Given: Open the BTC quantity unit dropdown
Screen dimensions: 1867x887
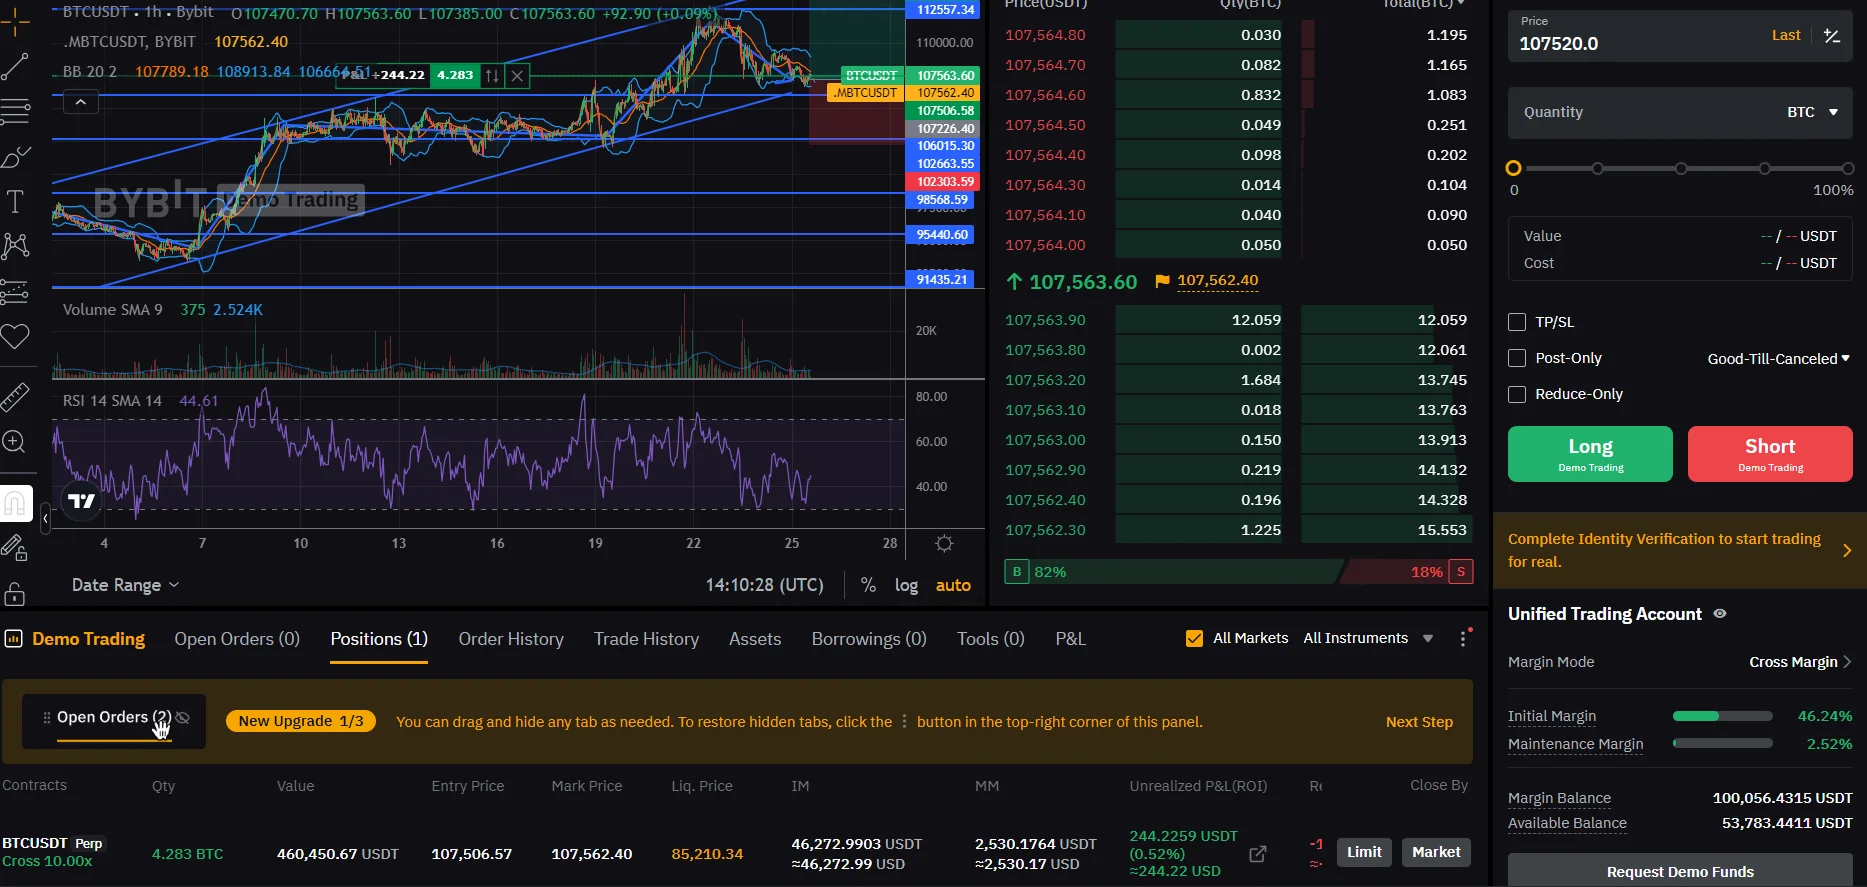Looking at the screenshot, I should [1813, 112].
